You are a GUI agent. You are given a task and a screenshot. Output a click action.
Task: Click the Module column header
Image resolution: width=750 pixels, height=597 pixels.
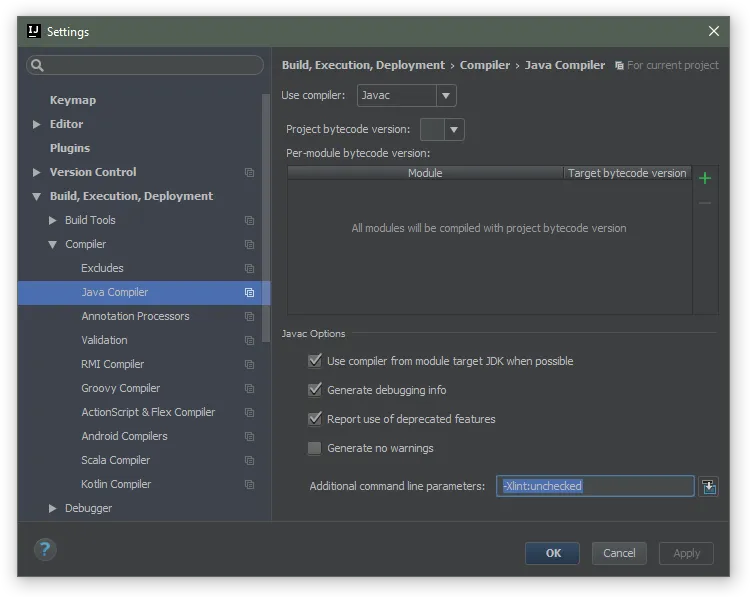[x=425, y=173]
